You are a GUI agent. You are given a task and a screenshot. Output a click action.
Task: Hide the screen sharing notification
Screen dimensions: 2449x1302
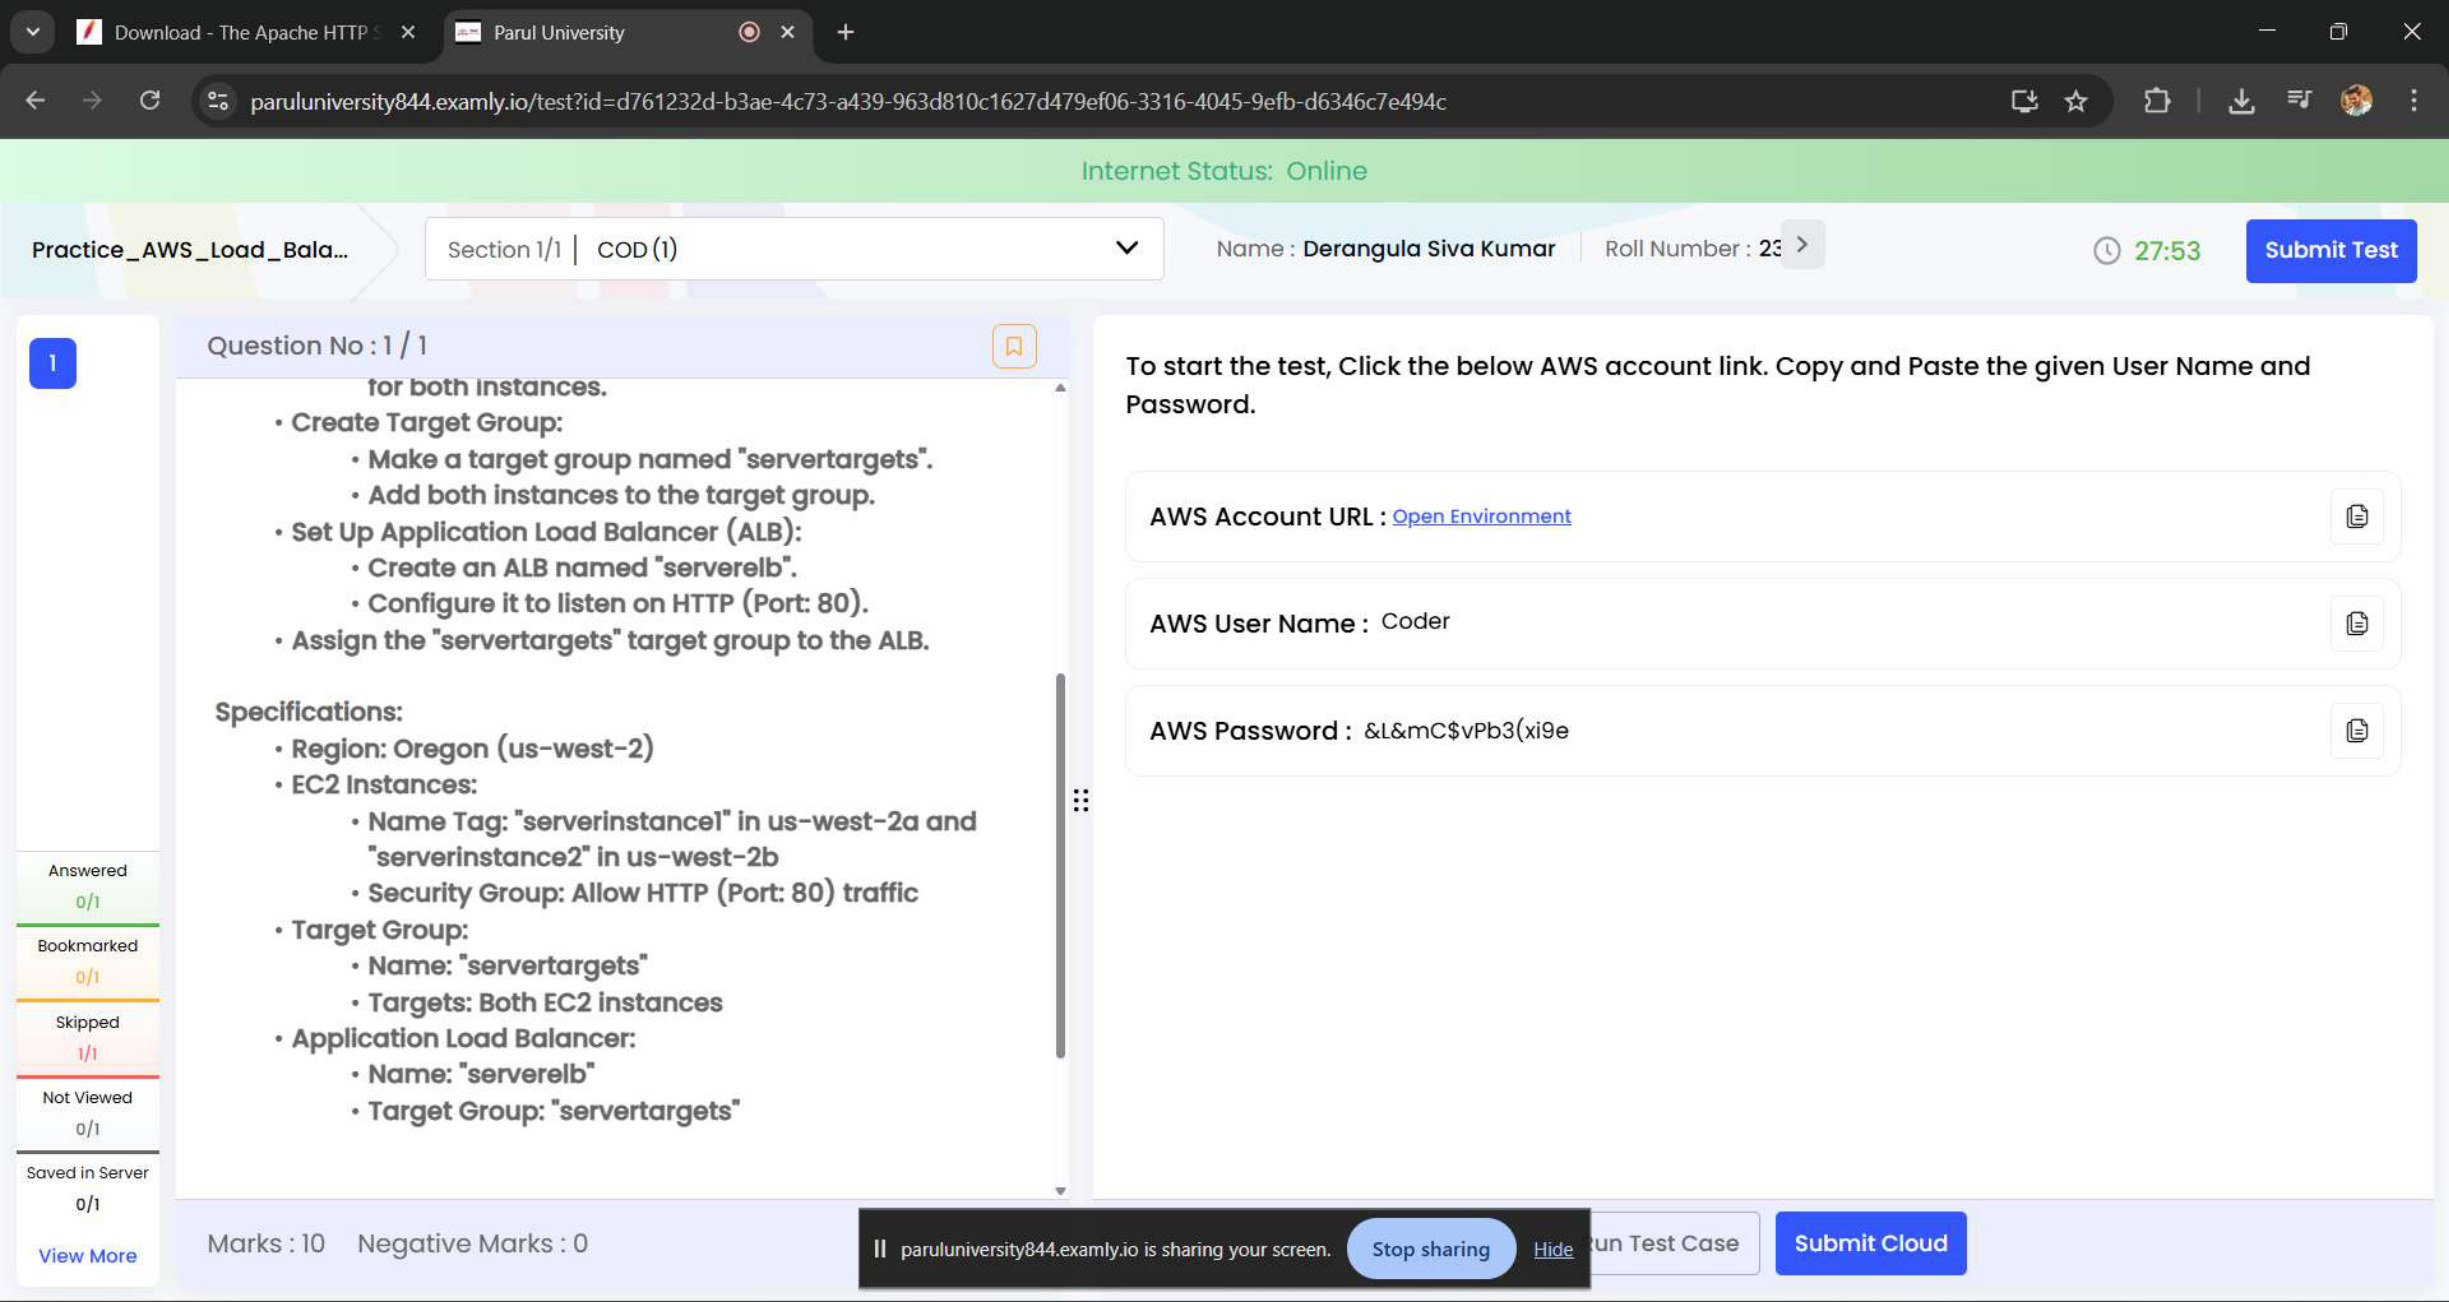[x=1552, y=1248]
